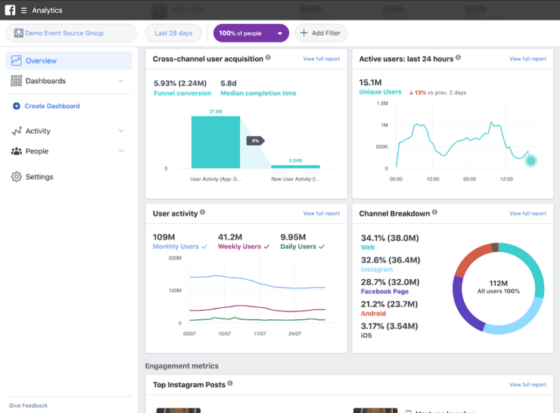Open the Last 28 days date range selector

tap(173, 33)
